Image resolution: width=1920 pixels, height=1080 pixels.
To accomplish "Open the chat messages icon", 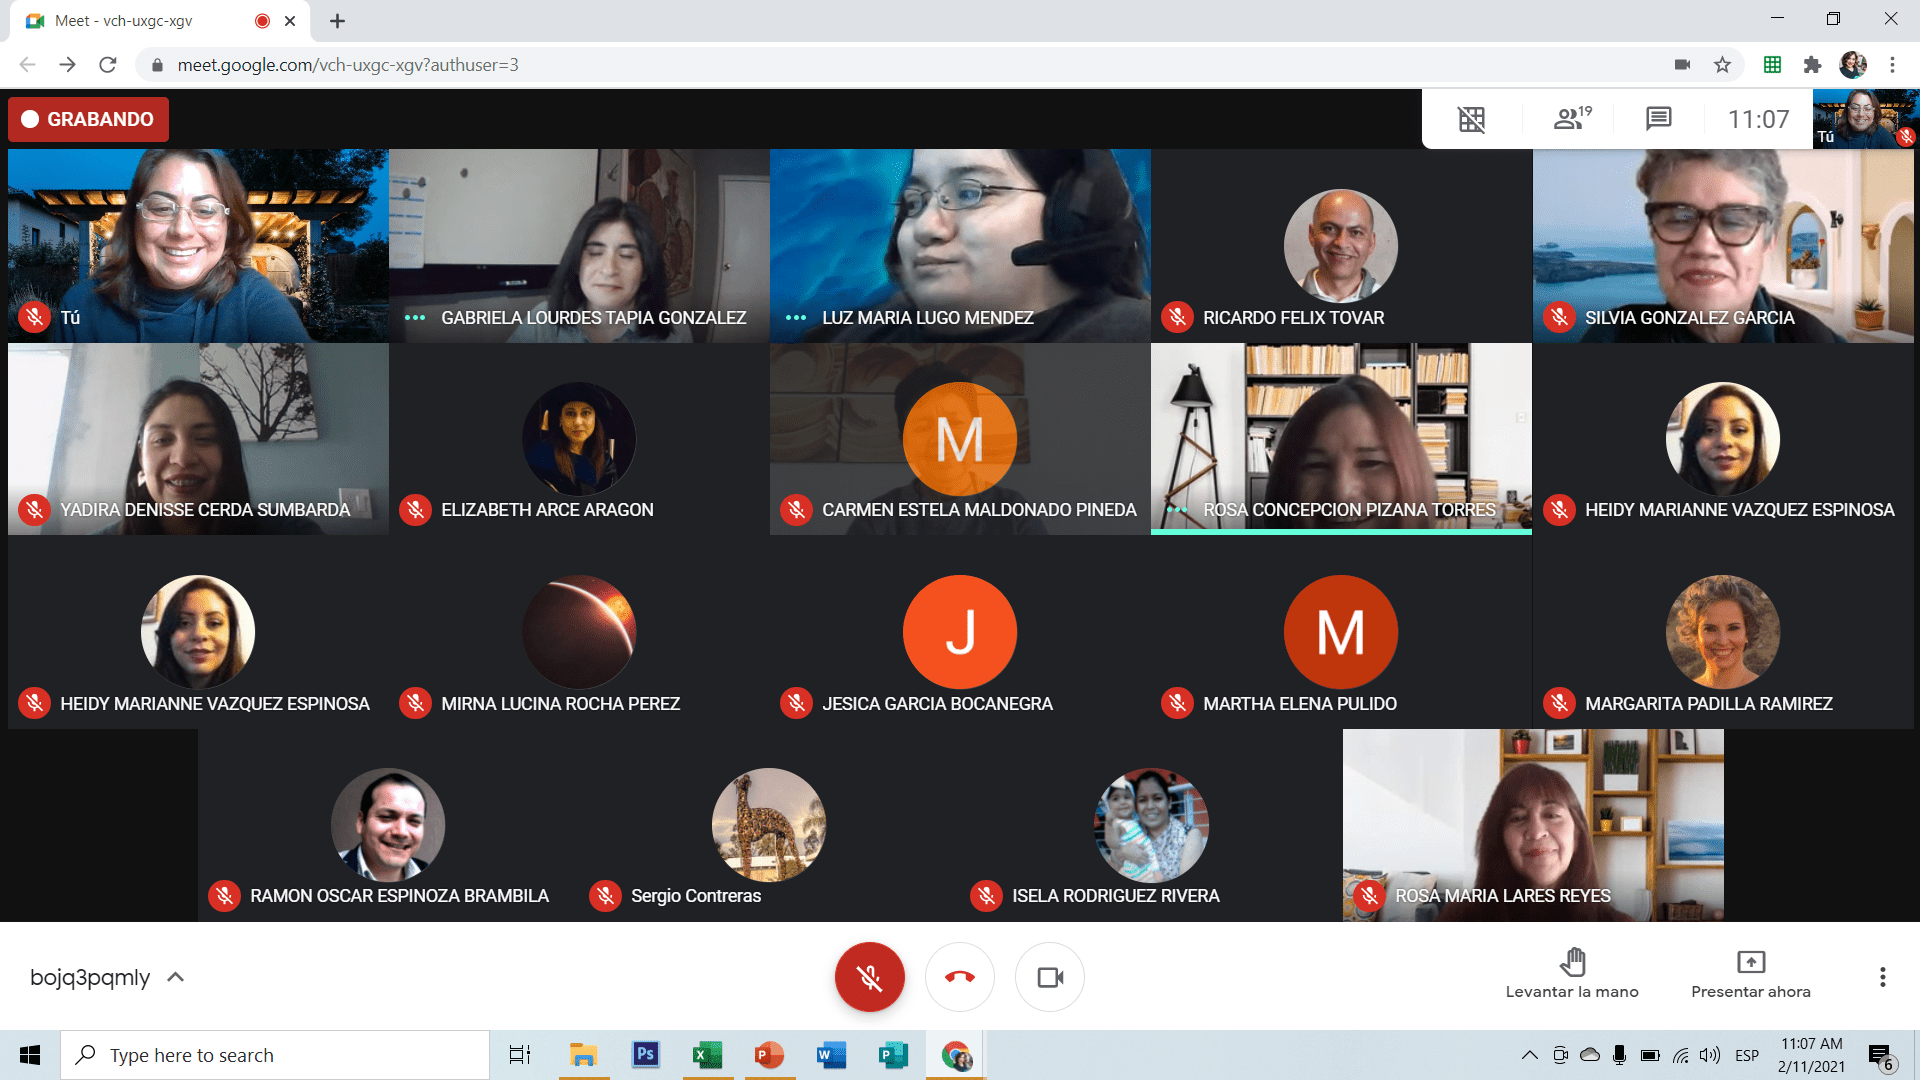I will pyautogui.click(x=1658, y=119).
